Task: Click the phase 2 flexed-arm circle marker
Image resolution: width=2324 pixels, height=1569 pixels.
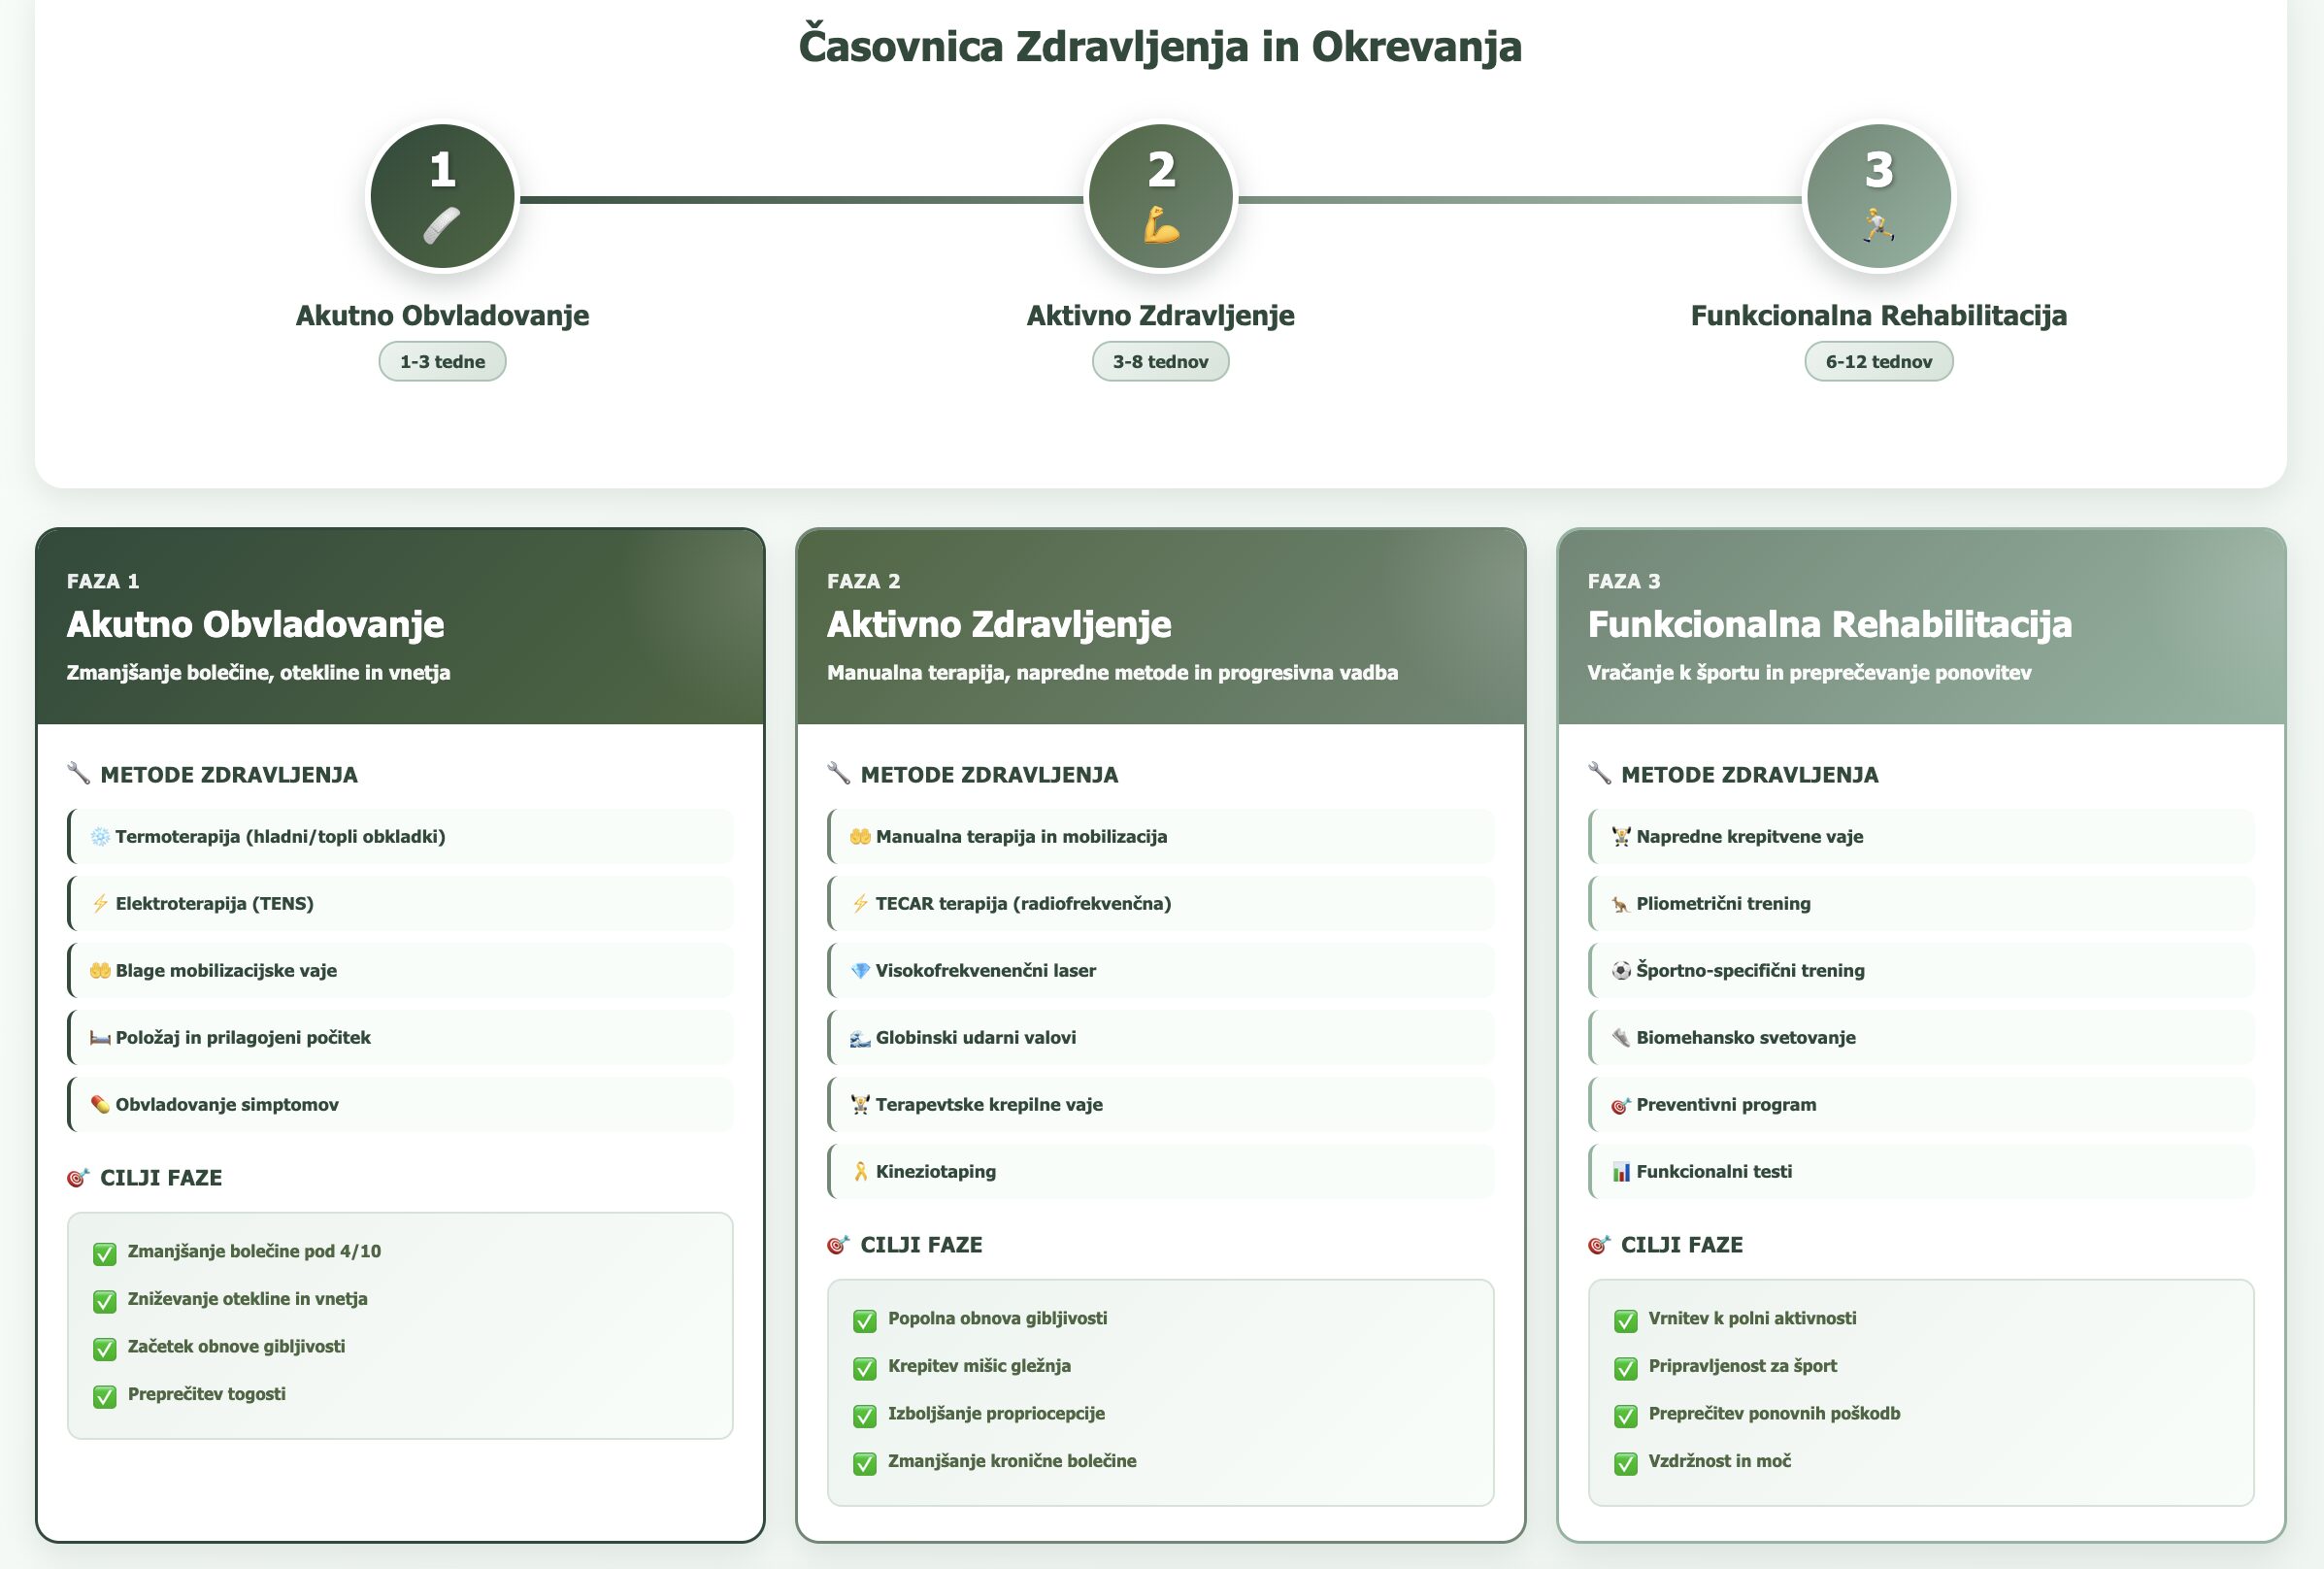Action: [x=1160, y=197]
